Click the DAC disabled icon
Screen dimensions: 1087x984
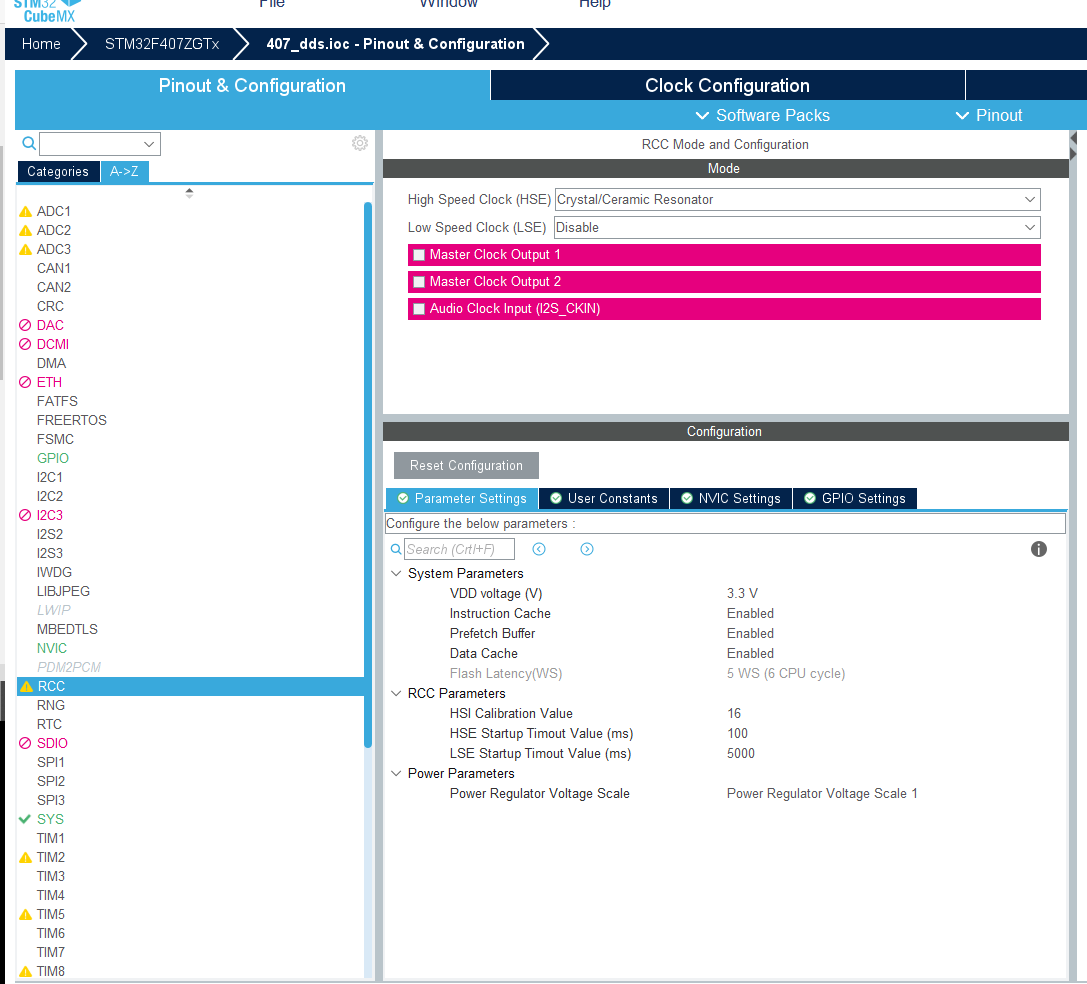pos(25,325)
